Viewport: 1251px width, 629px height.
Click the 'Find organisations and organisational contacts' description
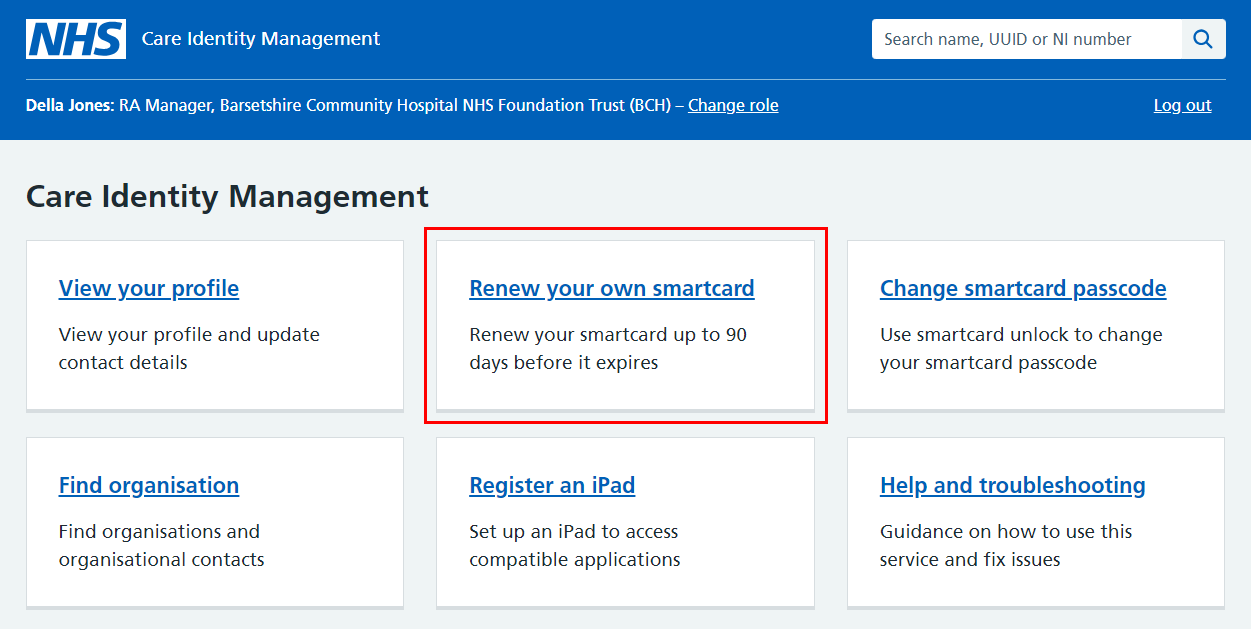tap(162, 545)
